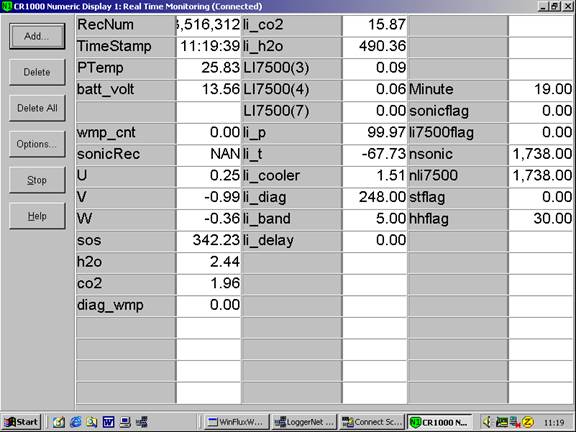The width and height of the screenshot is (576, 432).
Task: Select the stflag label cell
Action: (x=458, y=198)
